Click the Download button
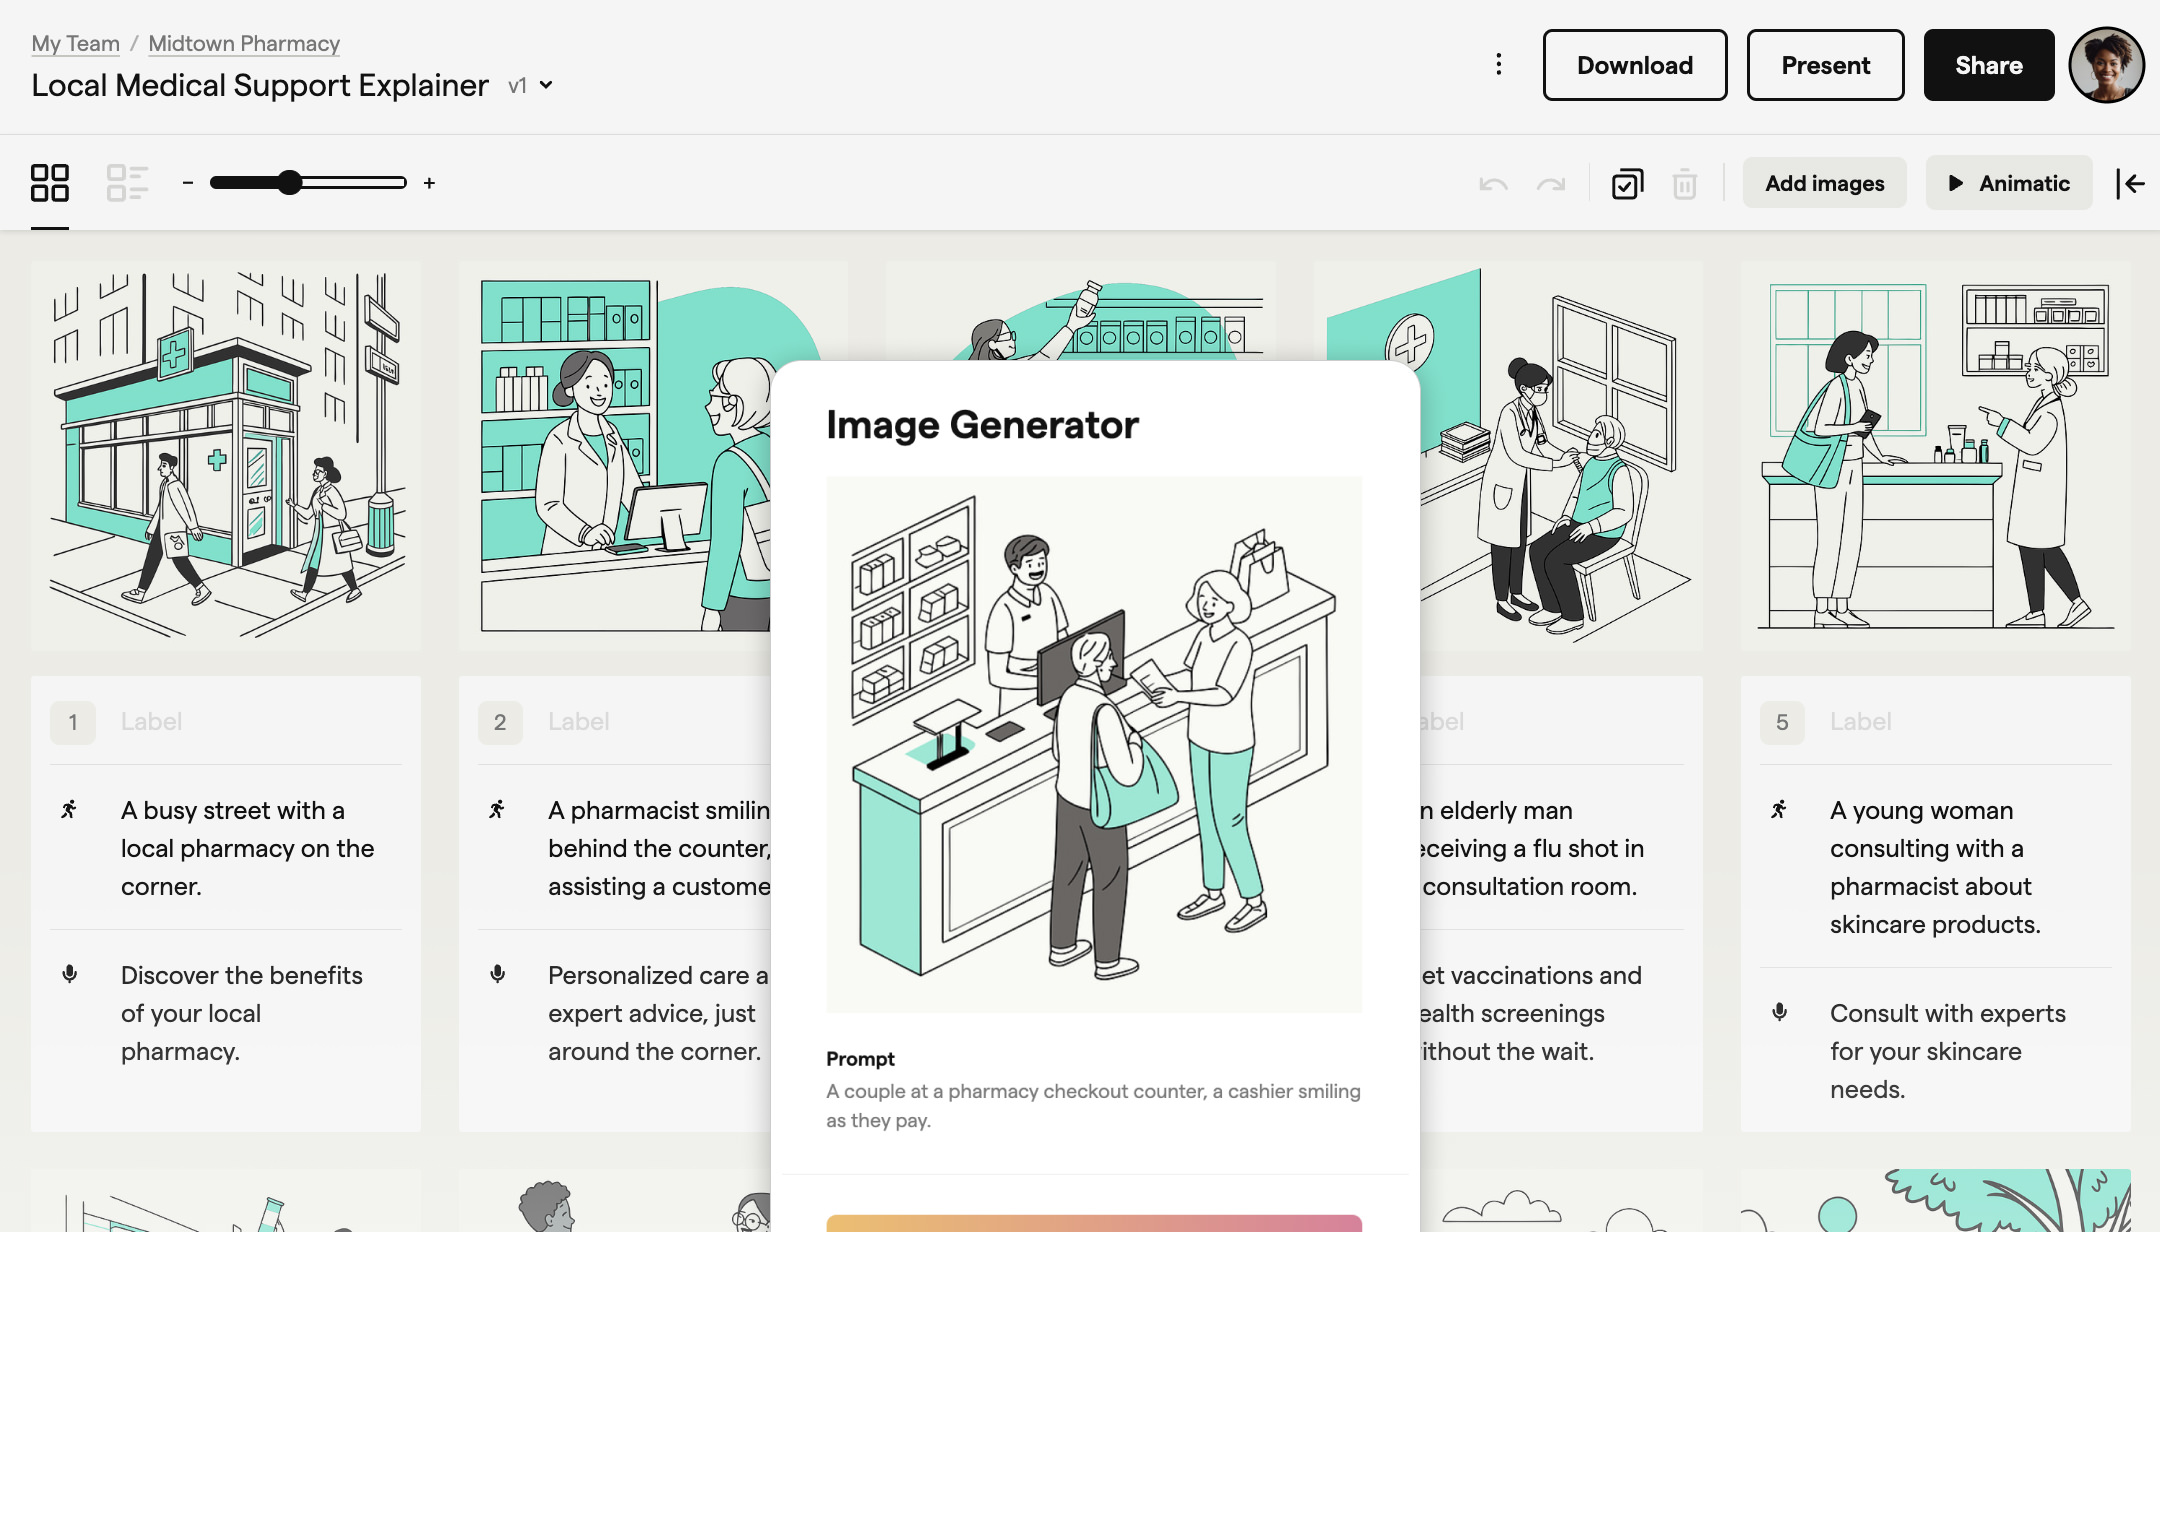Viewport: 2160px width, 1520px height. click(1634, 64)
